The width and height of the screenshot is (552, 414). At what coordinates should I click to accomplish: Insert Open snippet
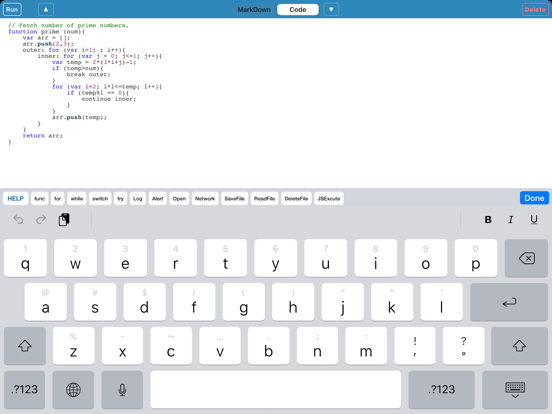[179, 199]
